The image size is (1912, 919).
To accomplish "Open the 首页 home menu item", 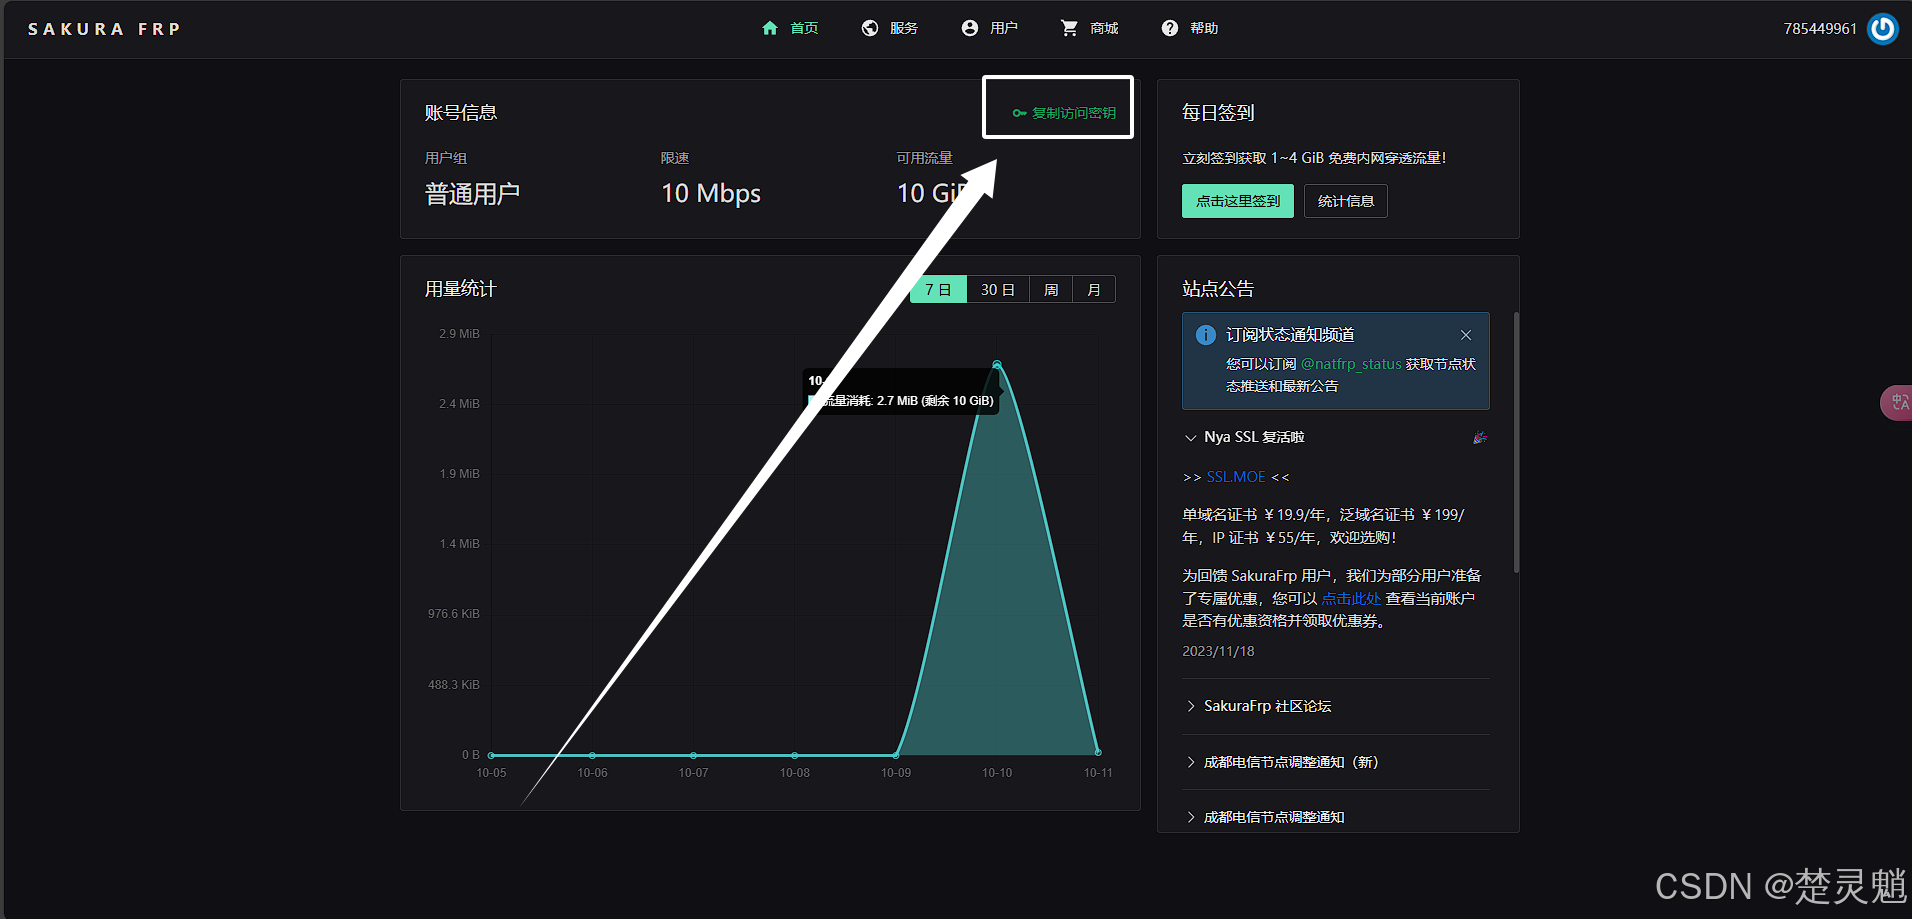I will click(x=790, y=28).
